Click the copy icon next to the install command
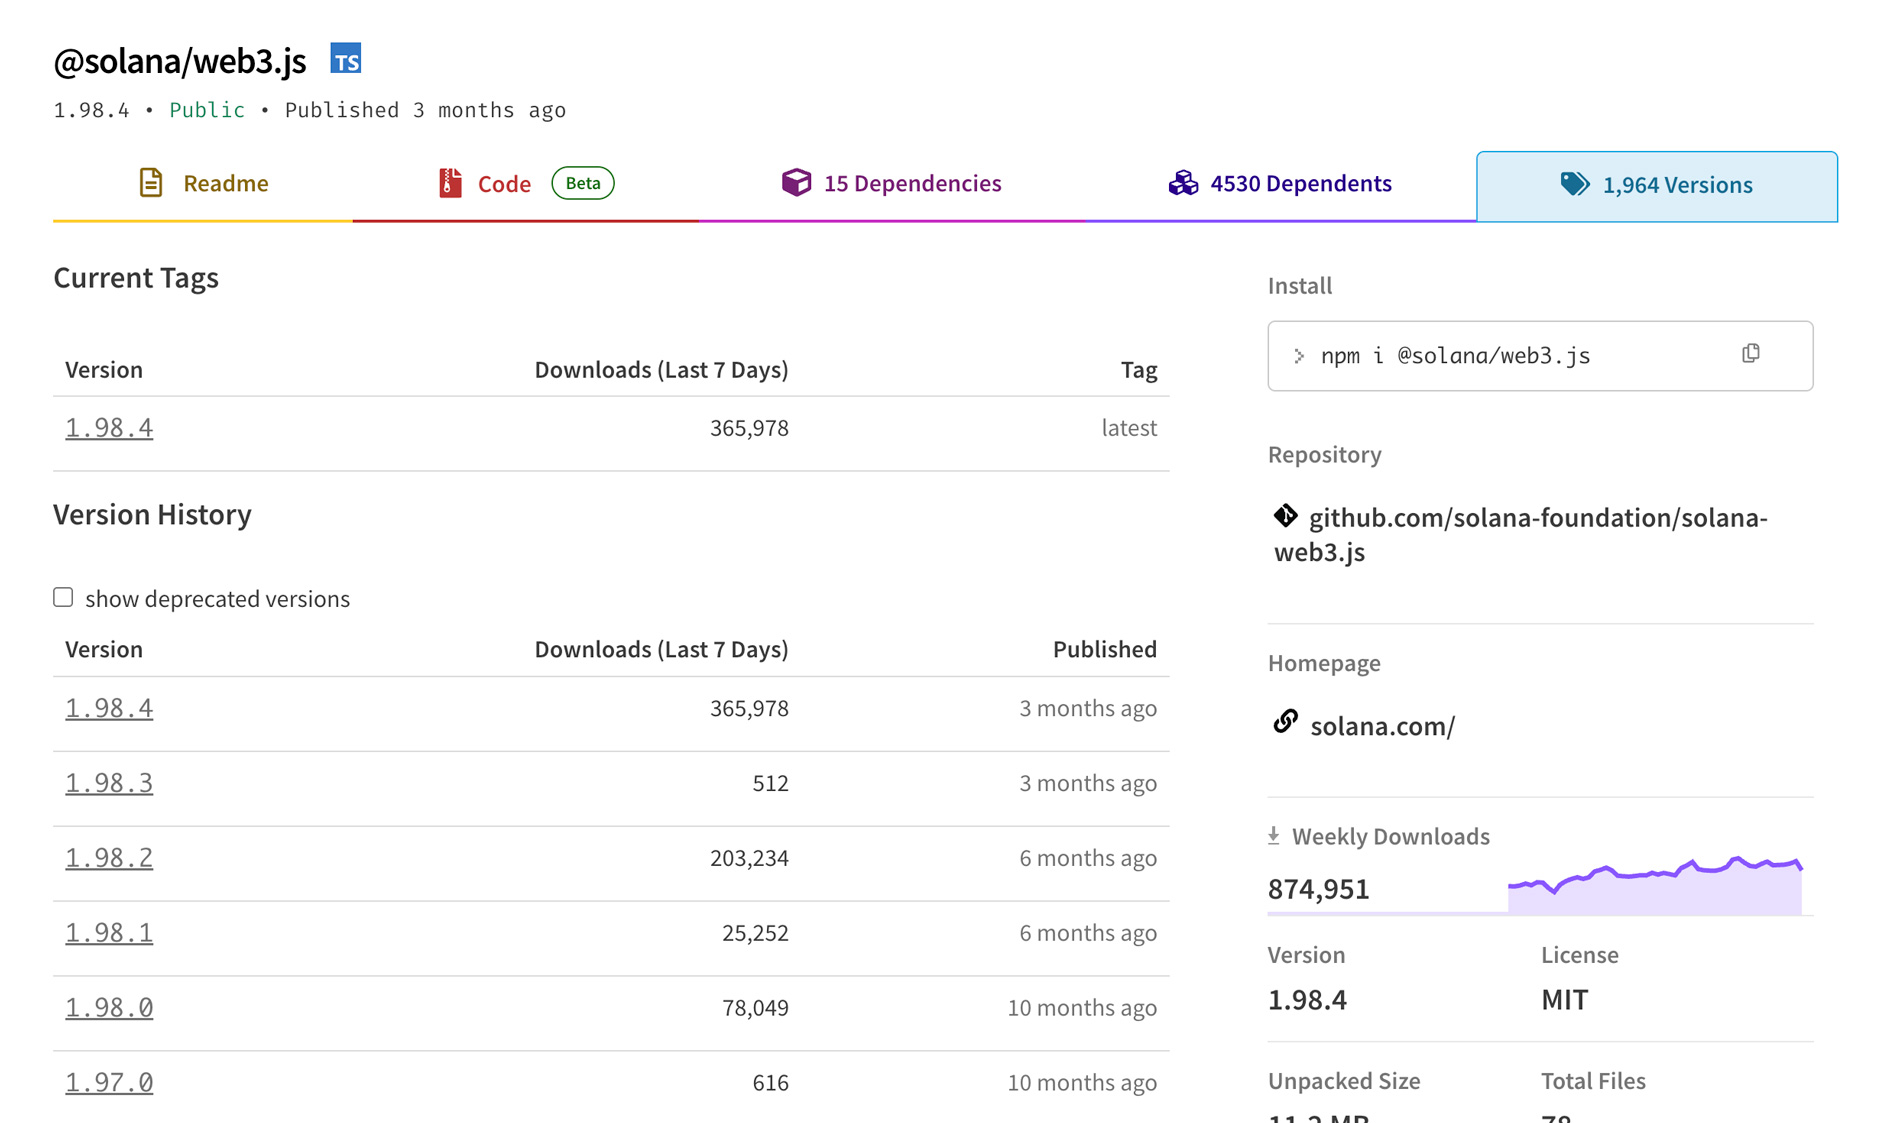Viewport: 1900px width, 1123px height. pos(1750,353)
